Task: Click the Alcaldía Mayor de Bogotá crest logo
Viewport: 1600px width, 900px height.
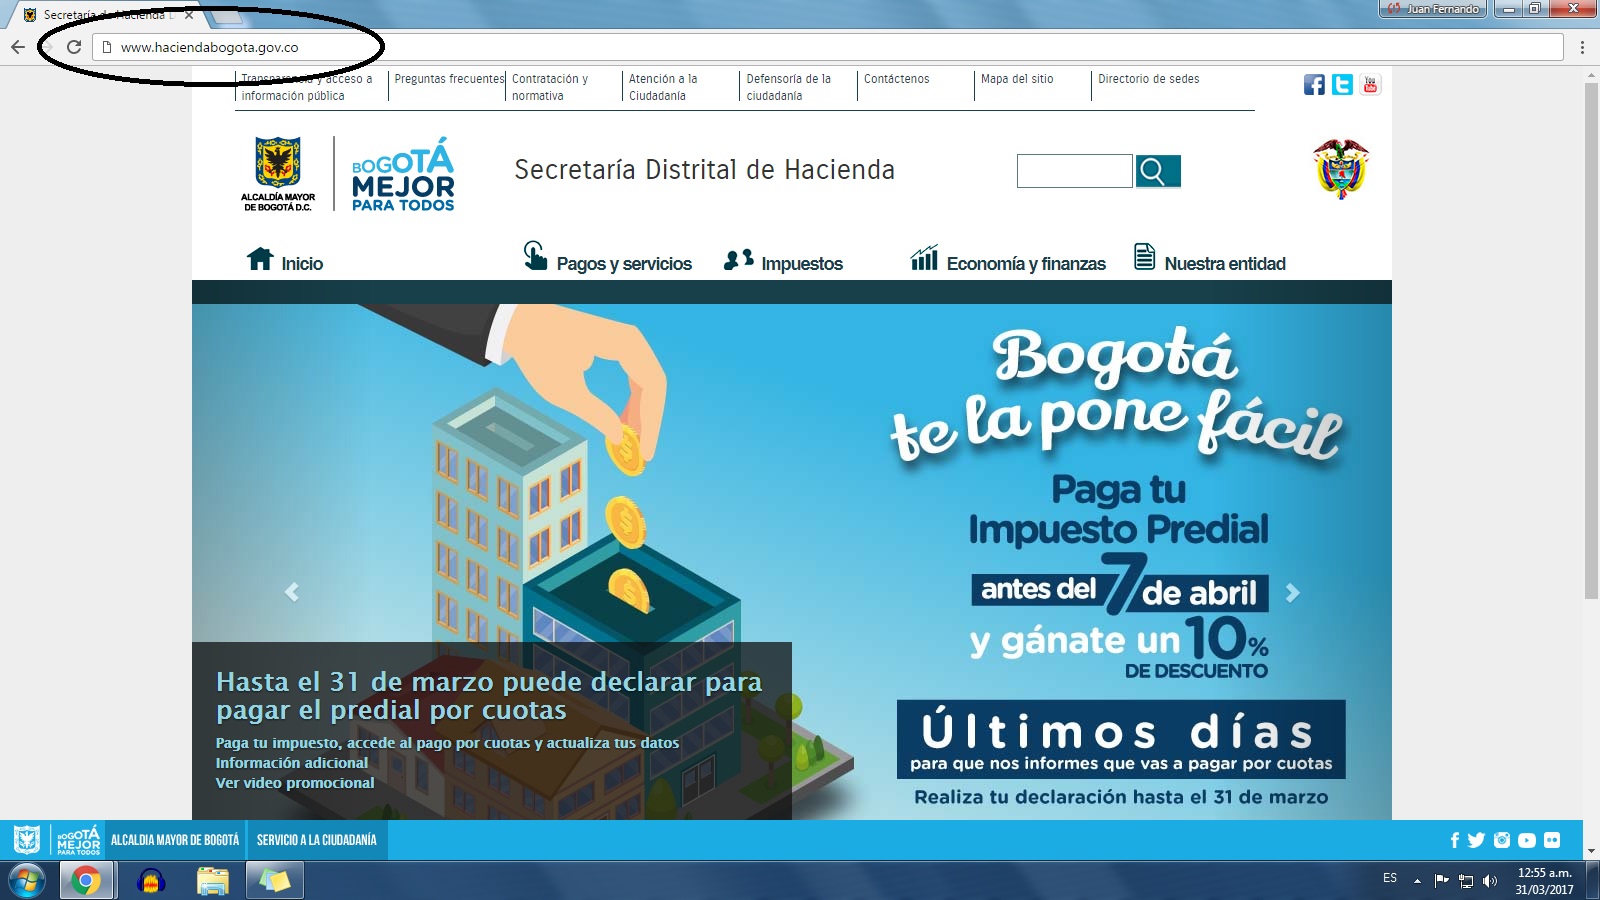Action: click(x=278, y=174)
